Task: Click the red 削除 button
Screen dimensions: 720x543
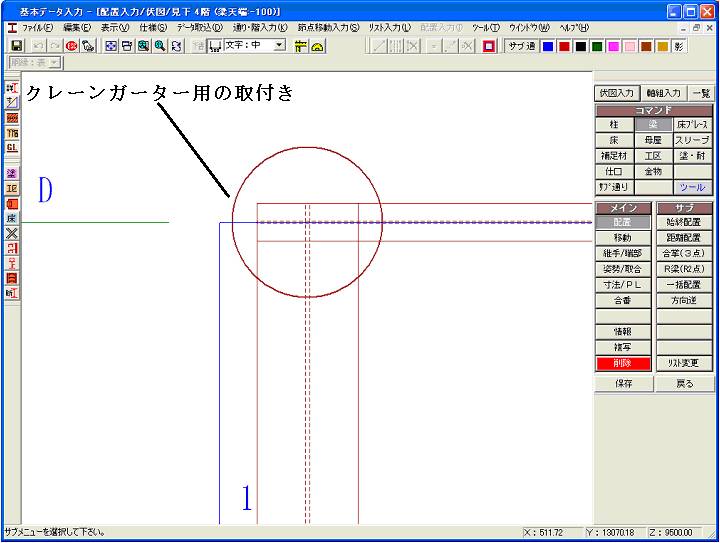Action: 623,363
